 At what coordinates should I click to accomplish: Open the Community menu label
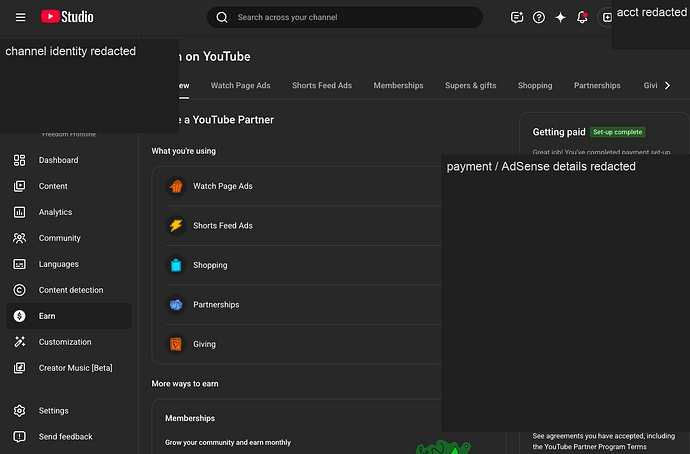point(59,238)
